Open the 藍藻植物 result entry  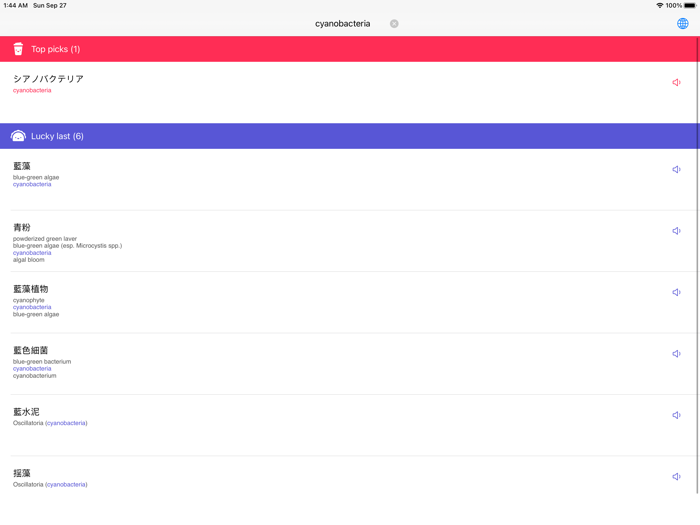[x=350, y=302]
